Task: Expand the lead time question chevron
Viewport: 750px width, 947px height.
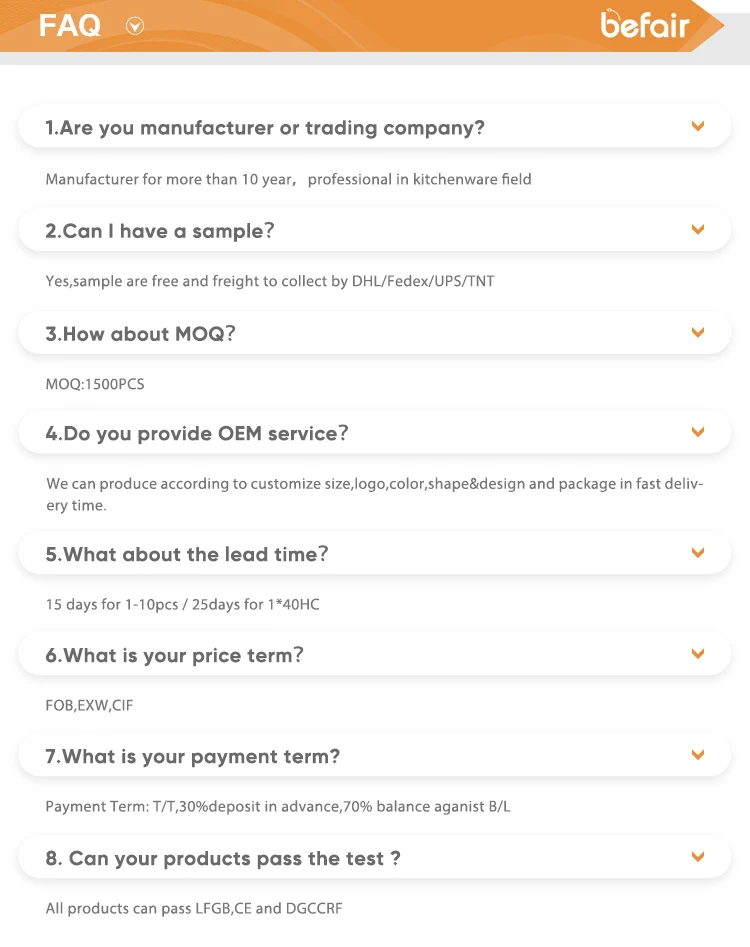Action: pyautogui.click(x=698, y=553)
